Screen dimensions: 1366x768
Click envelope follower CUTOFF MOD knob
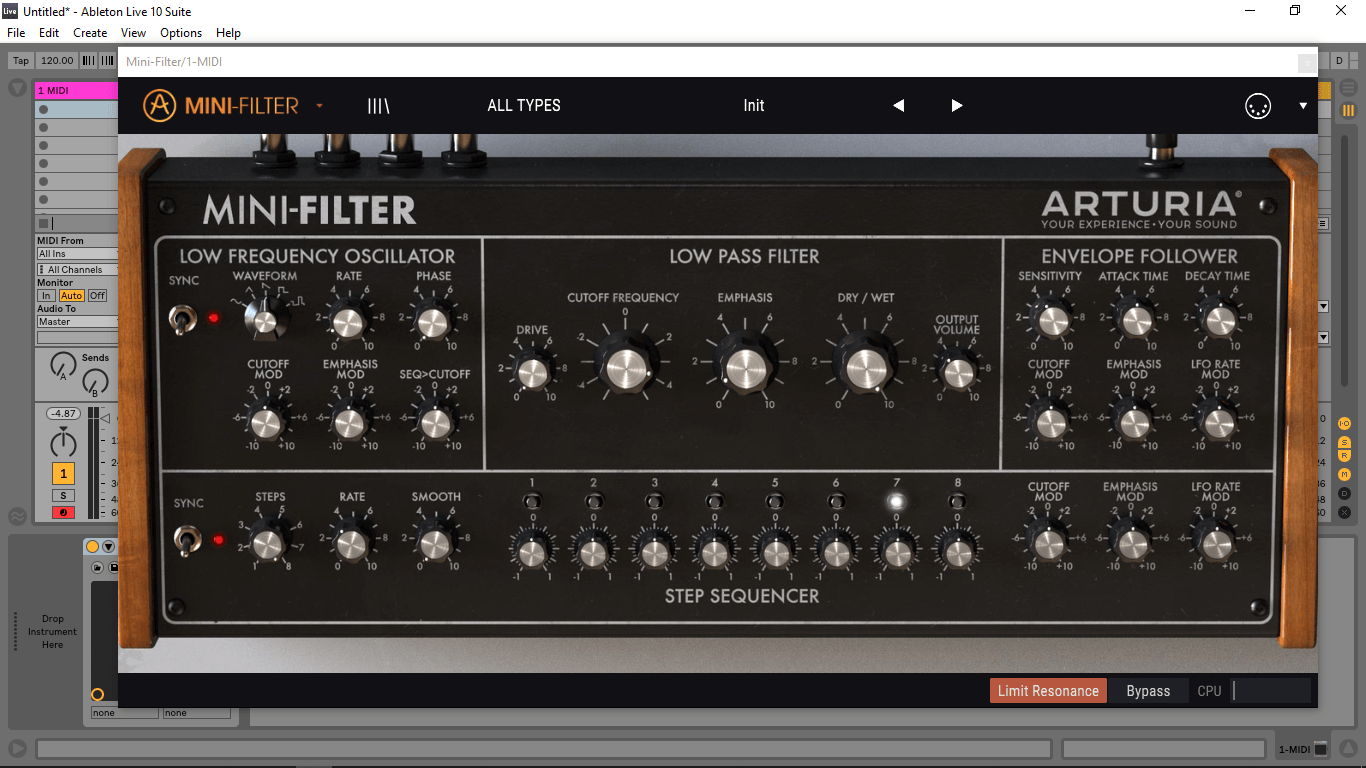[1050, 424]
